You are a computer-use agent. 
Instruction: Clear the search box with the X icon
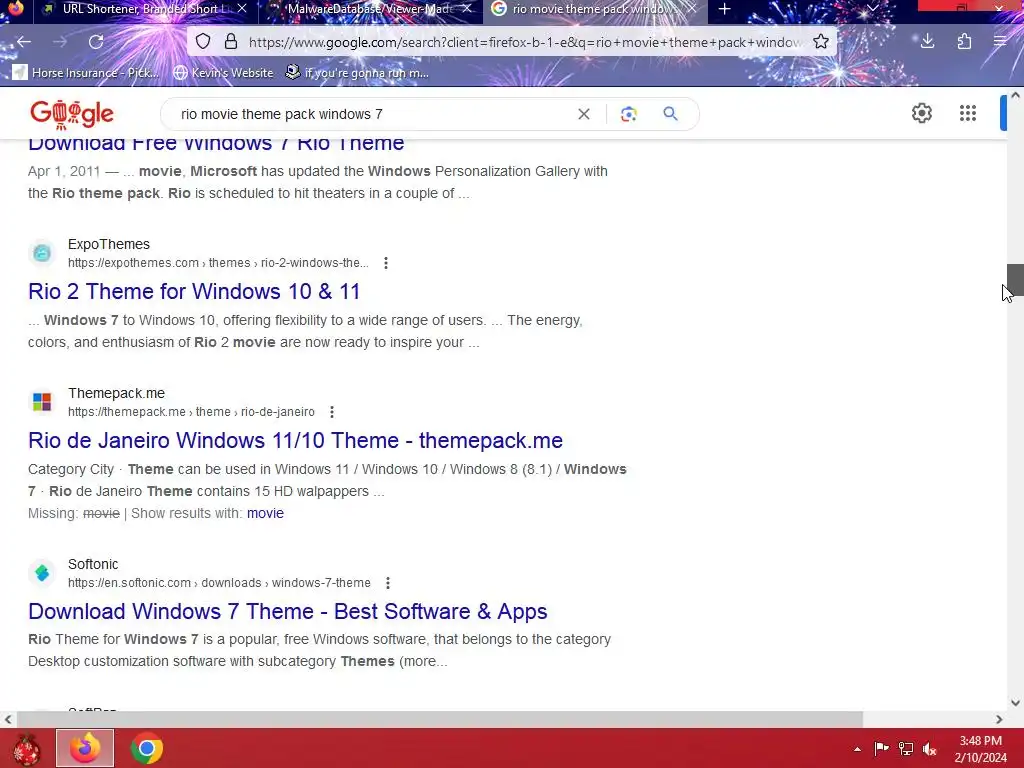tap(584, 114)
